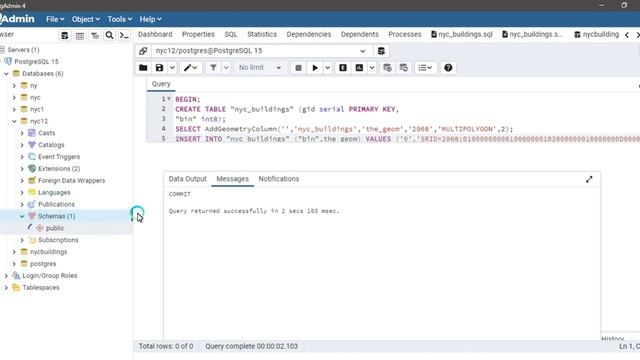Image resolution: width=640 pixels, height=360 pixels.
Task: Expand the Casts node
Action: click(22, 133)
